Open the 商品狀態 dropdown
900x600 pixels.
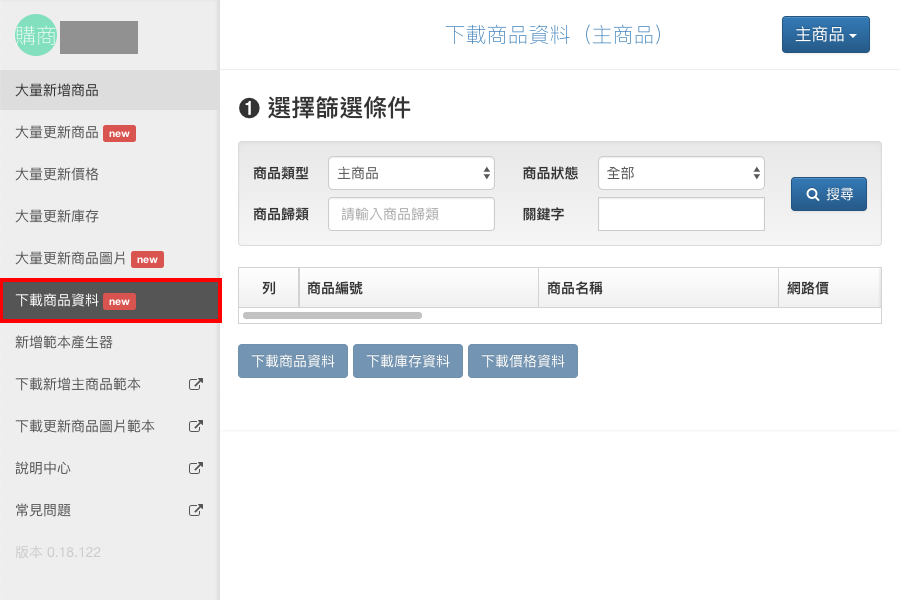681,173
